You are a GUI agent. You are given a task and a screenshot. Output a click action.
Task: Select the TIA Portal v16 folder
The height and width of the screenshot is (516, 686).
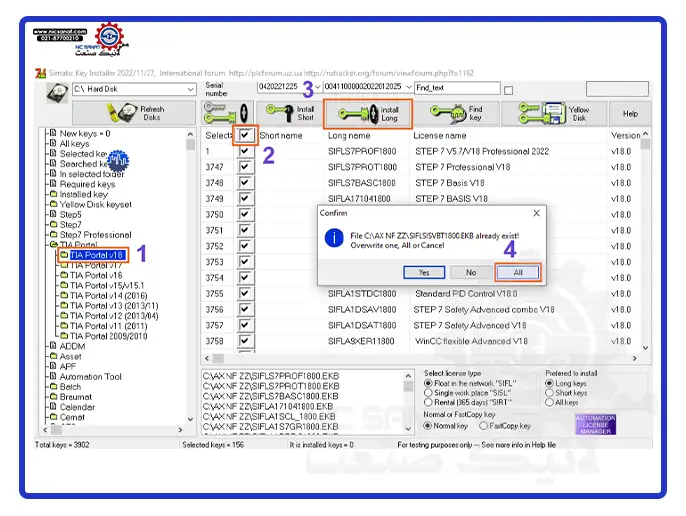96,275
